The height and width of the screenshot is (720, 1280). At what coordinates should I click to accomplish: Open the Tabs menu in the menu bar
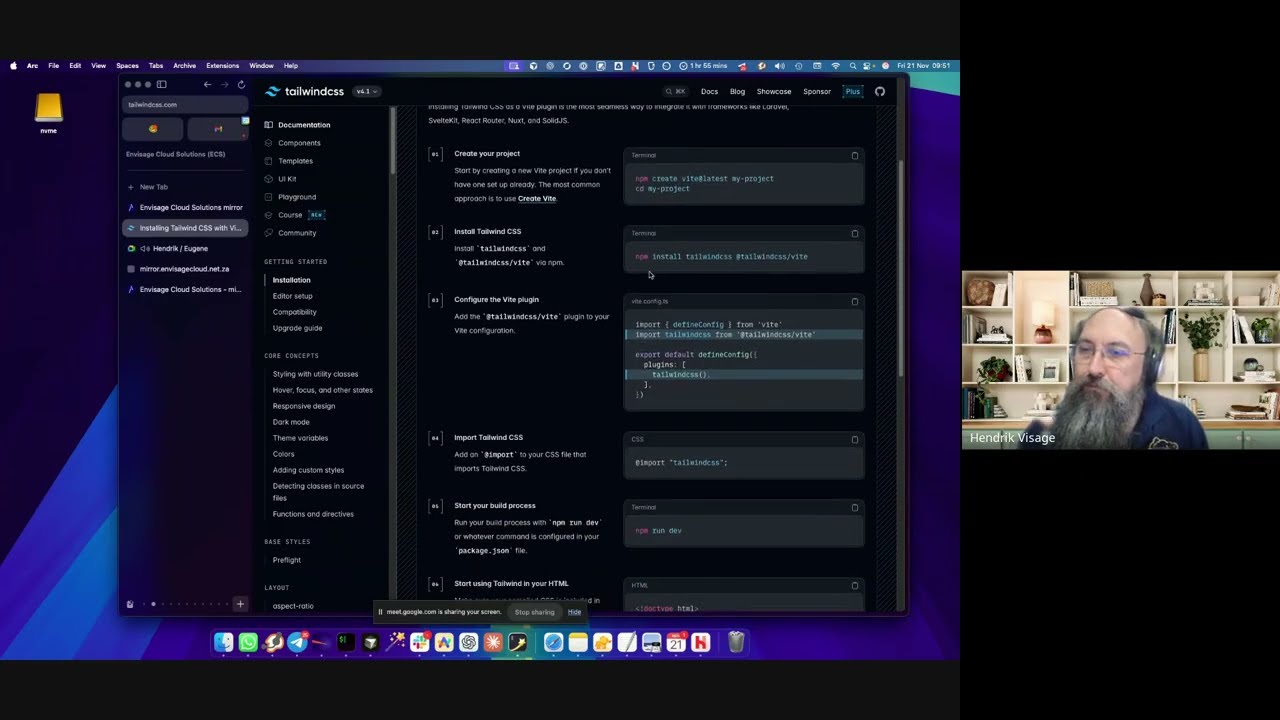tap(156, 66)
